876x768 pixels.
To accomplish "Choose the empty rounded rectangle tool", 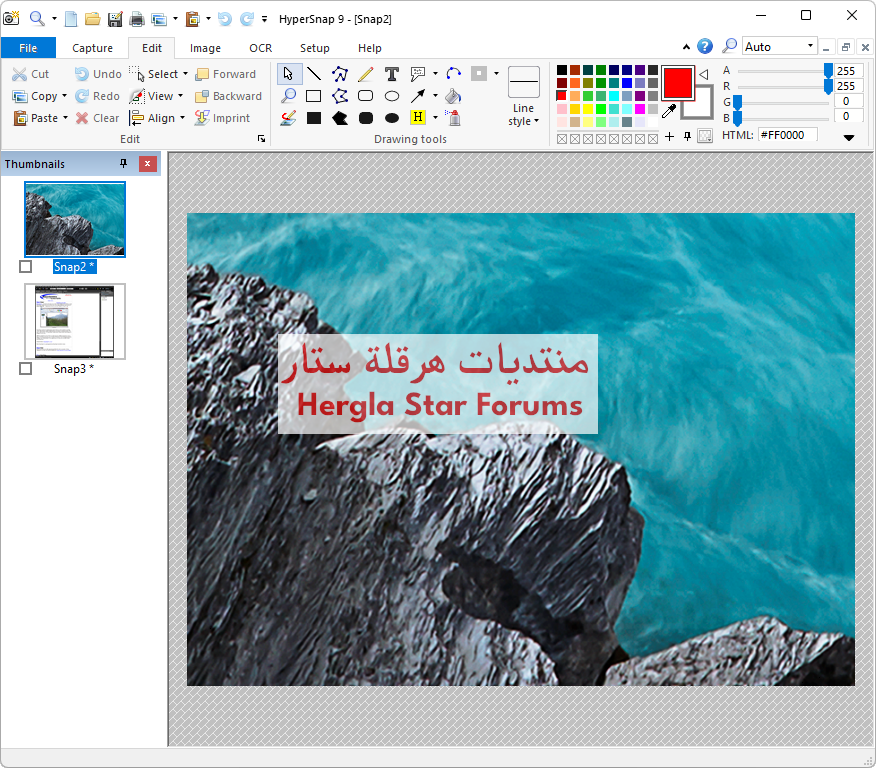I will [x=365, y=96].
